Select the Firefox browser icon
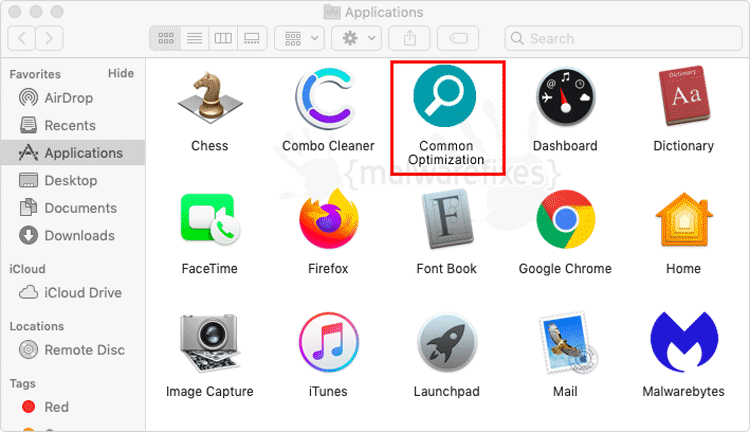Screen dimensions: 750x432 329,219
